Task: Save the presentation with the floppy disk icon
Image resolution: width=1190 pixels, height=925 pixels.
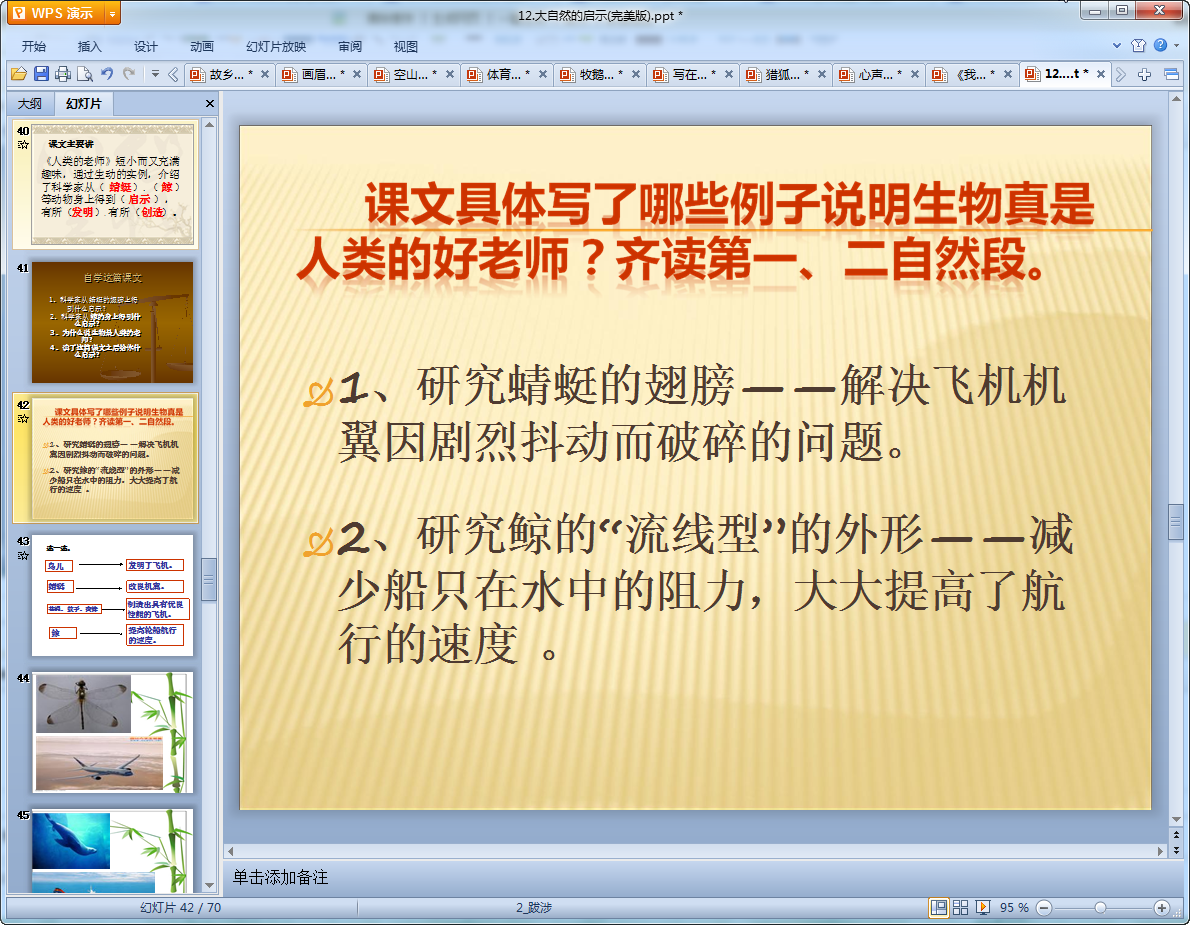Action: 41,74
